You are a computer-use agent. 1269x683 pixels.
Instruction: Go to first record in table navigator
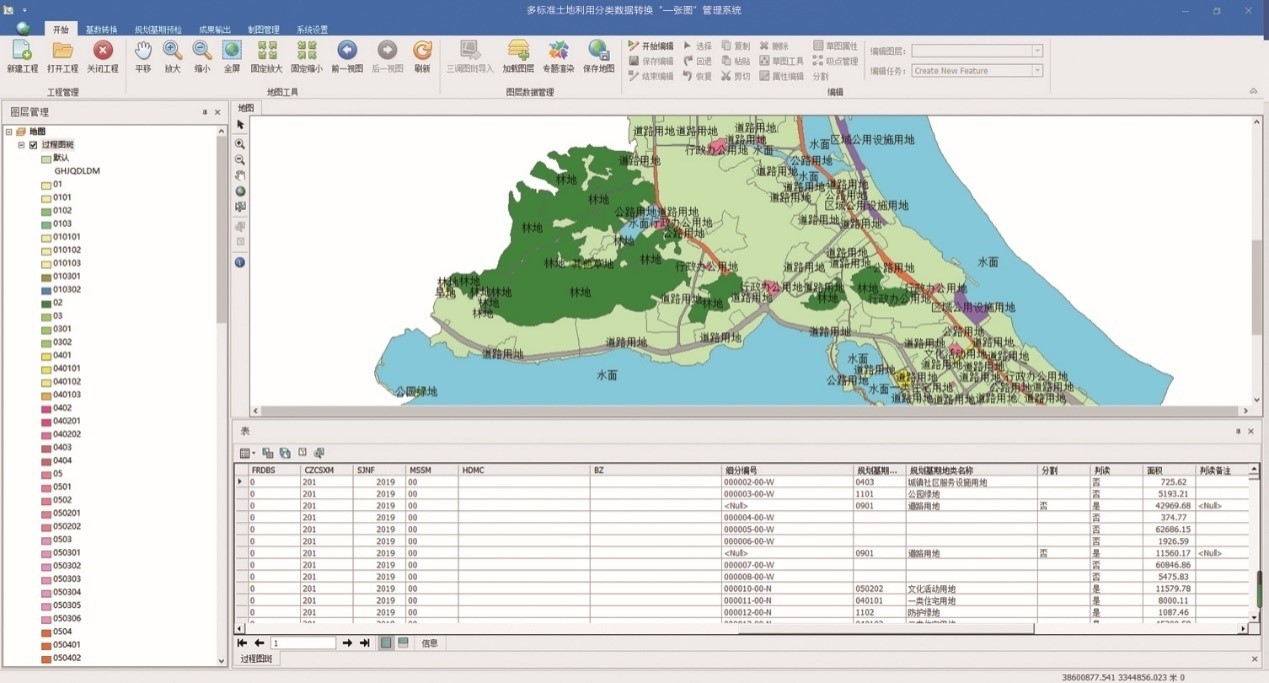pos(242,643)
